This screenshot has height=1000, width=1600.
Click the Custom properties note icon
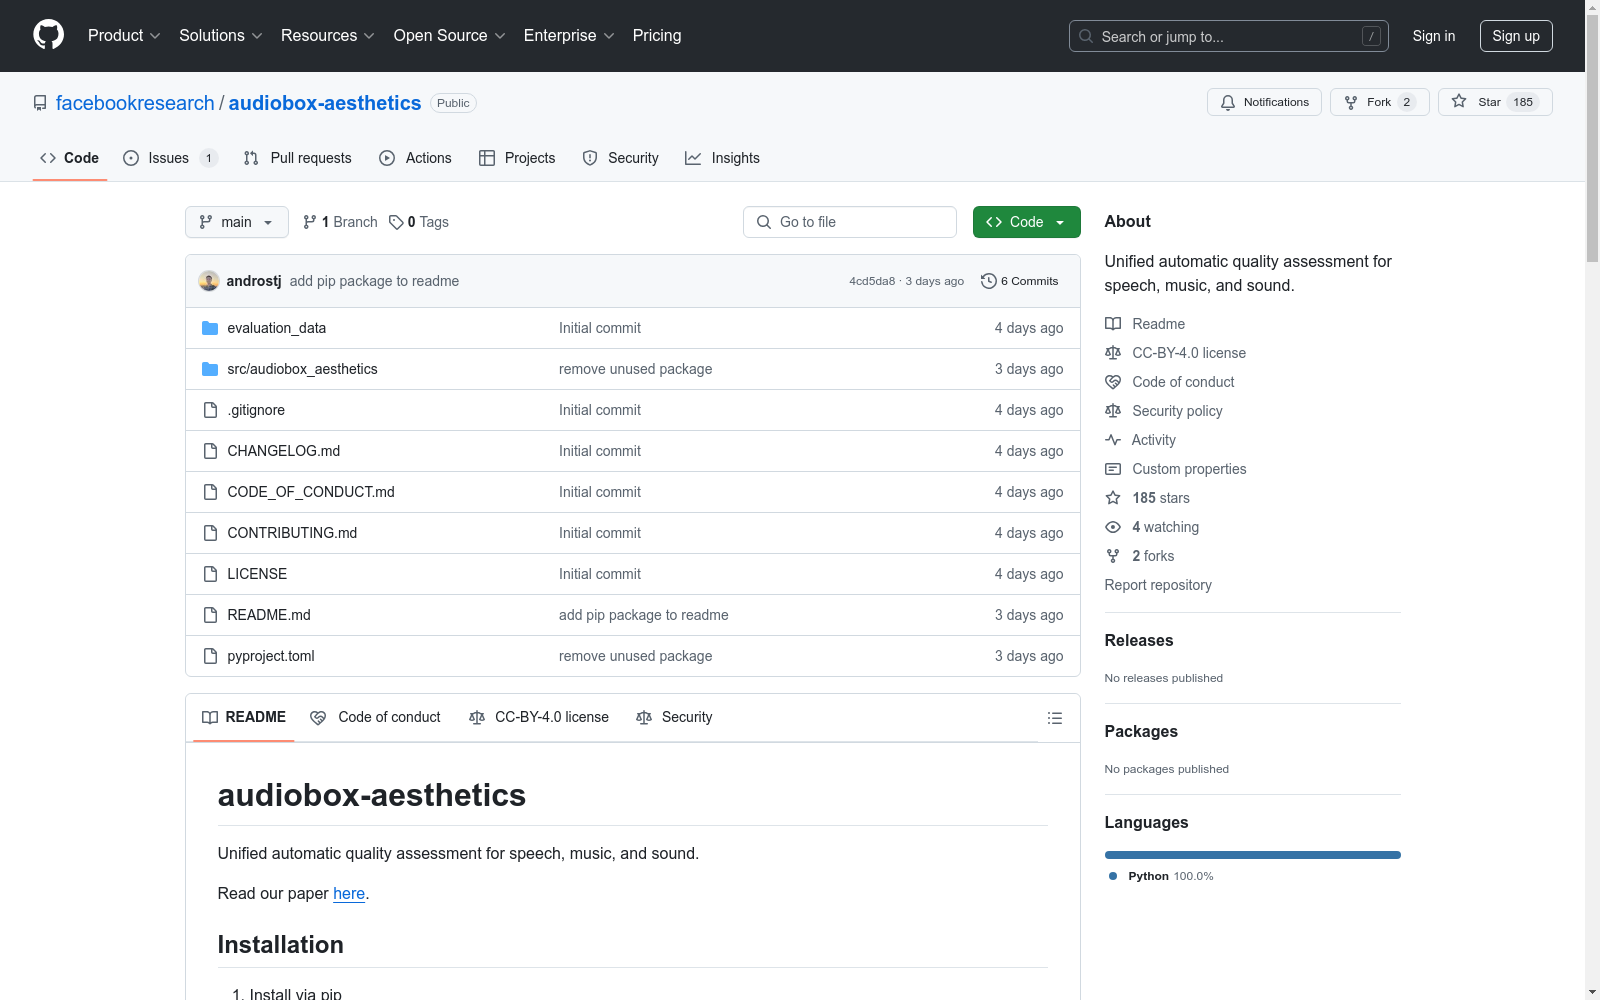1113,469
